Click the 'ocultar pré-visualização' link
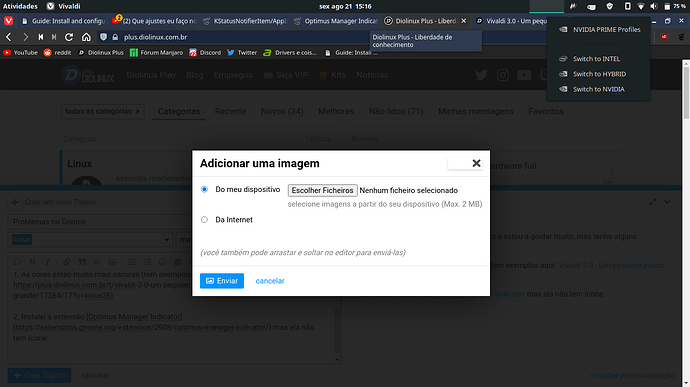The height and width of the screenshot is (387, 690). [632, 375]
